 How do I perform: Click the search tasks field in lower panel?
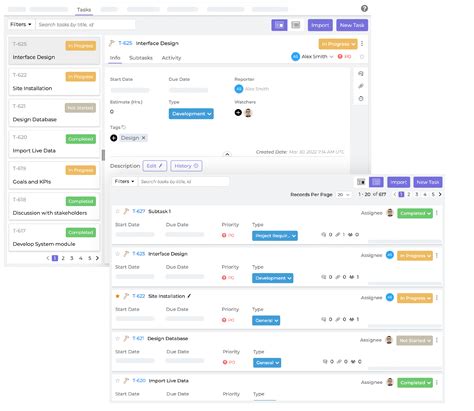point(184,181)
